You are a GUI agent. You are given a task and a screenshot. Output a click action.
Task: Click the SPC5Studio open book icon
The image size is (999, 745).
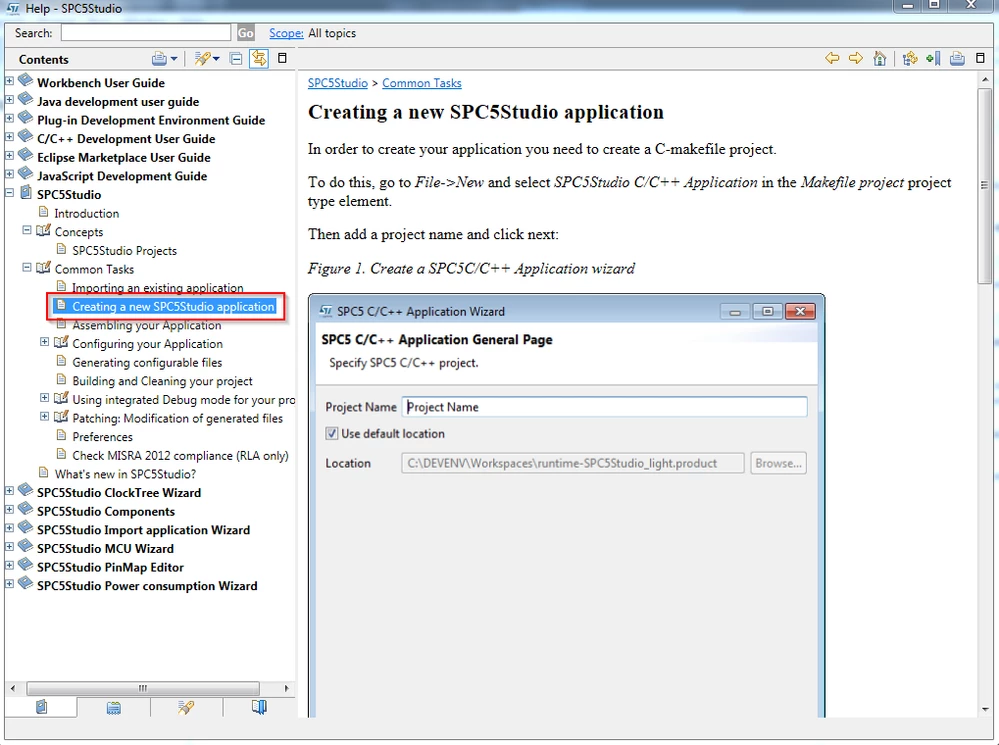[25, 192]
